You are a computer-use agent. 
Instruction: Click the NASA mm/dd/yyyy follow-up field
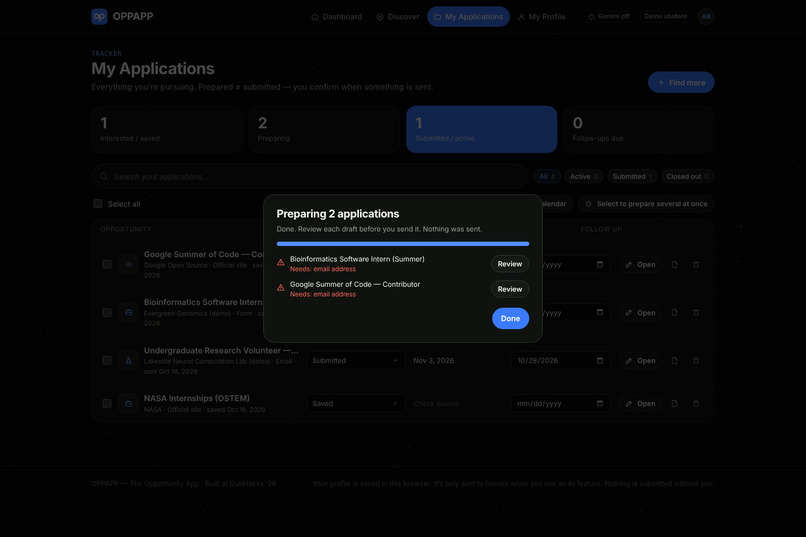(x=560, y=403)
